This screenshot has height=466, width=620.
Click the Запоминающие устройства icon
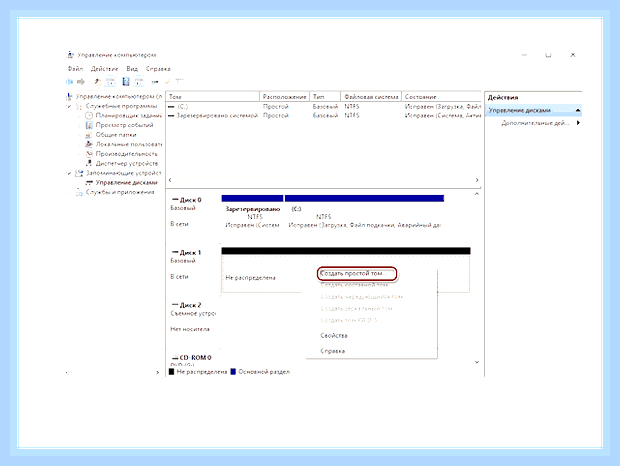pyautogui.click(x=79, y=173)
